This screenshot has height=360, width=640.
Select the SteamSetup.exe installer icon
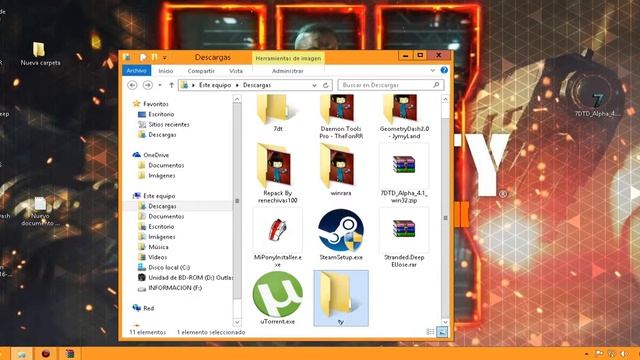point(341,230)
